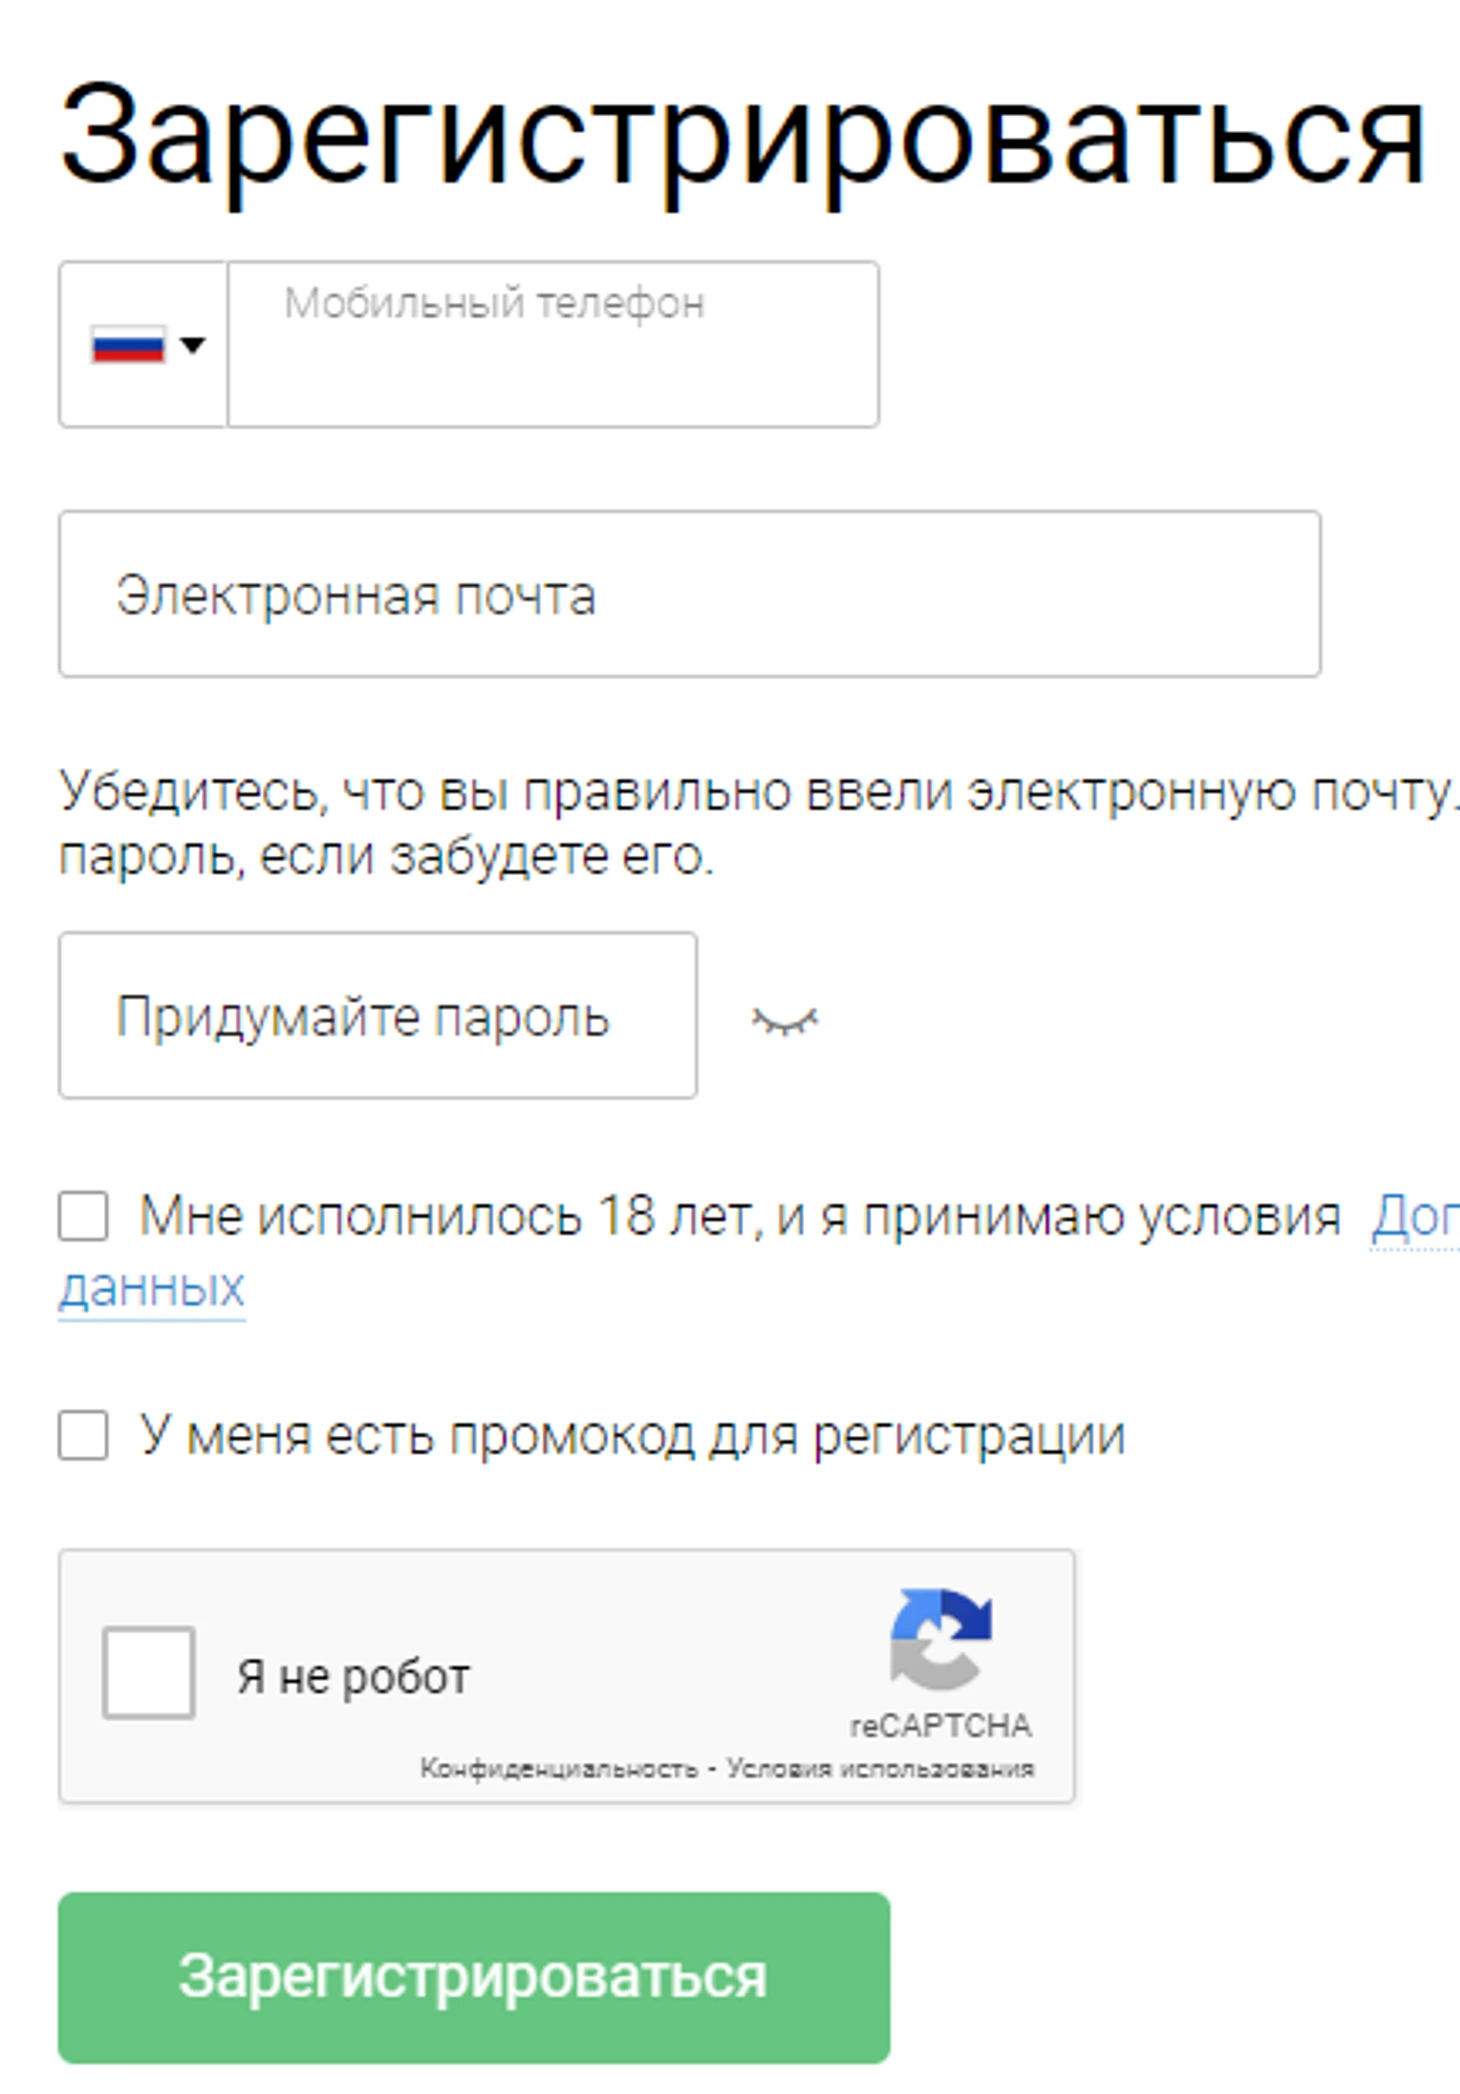Click the Мне исполнилось 18 лет label
This screenshot has height=2094, width=1460.
click(740, 1218)
